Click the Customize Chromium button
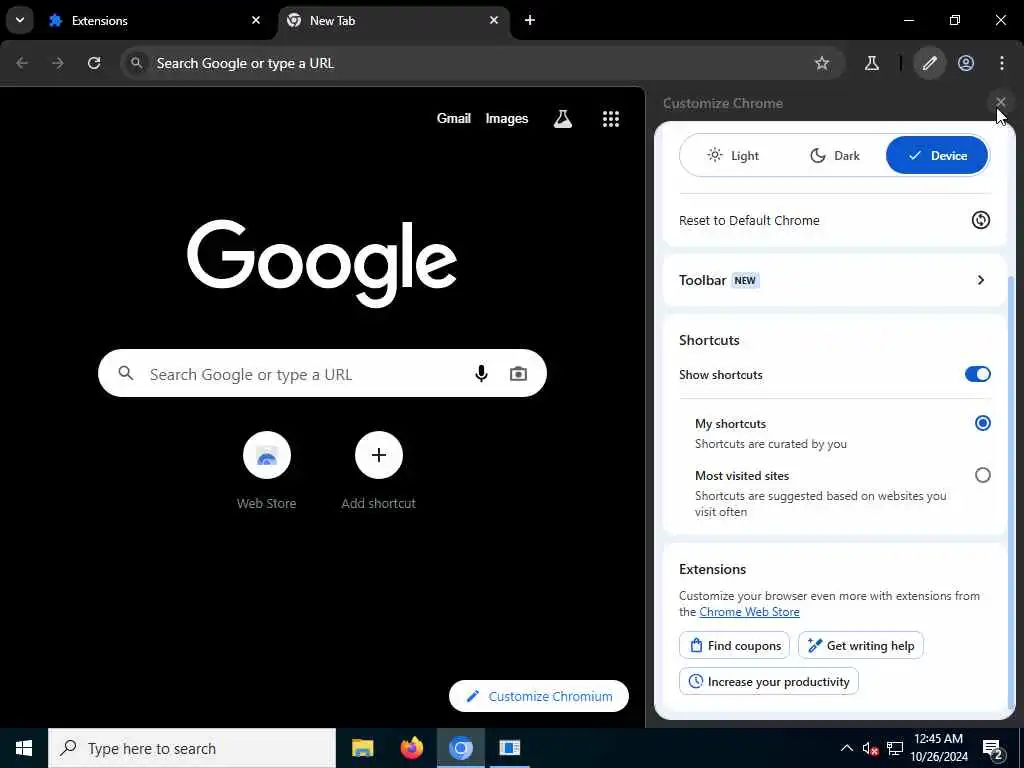 [539, 696]
